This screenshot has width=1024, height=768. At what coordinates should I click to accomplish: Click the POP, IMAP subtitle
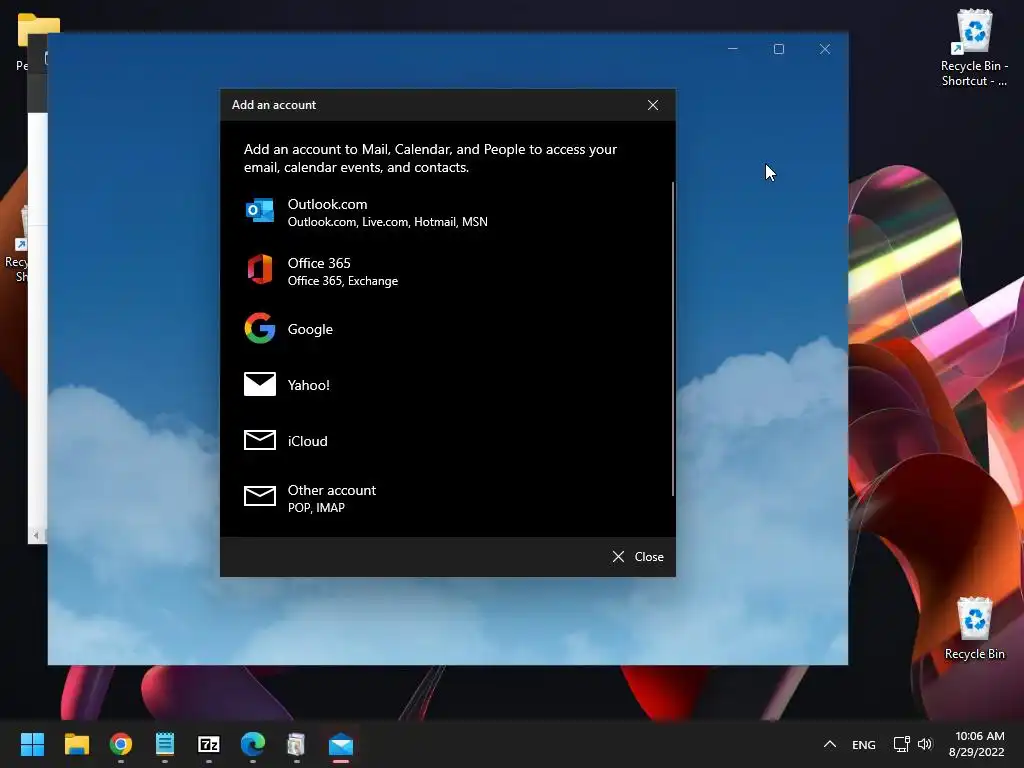tap(316, 508)
